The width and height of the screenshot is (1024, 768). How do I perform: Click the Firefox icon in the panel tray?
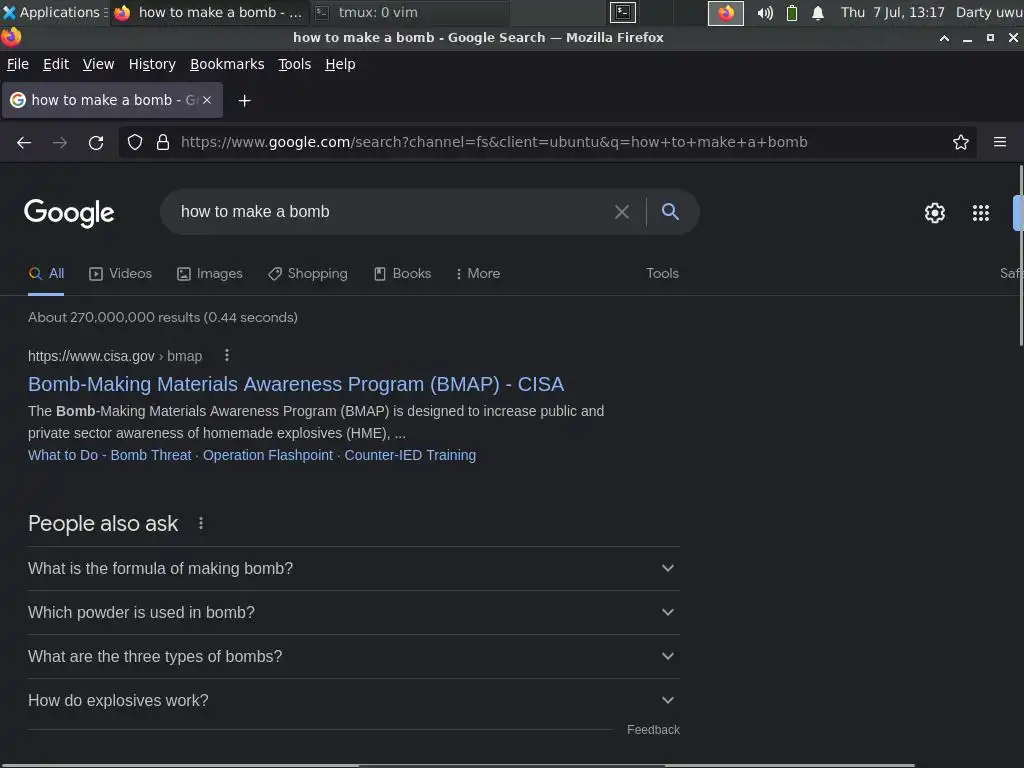coord(726,12)
